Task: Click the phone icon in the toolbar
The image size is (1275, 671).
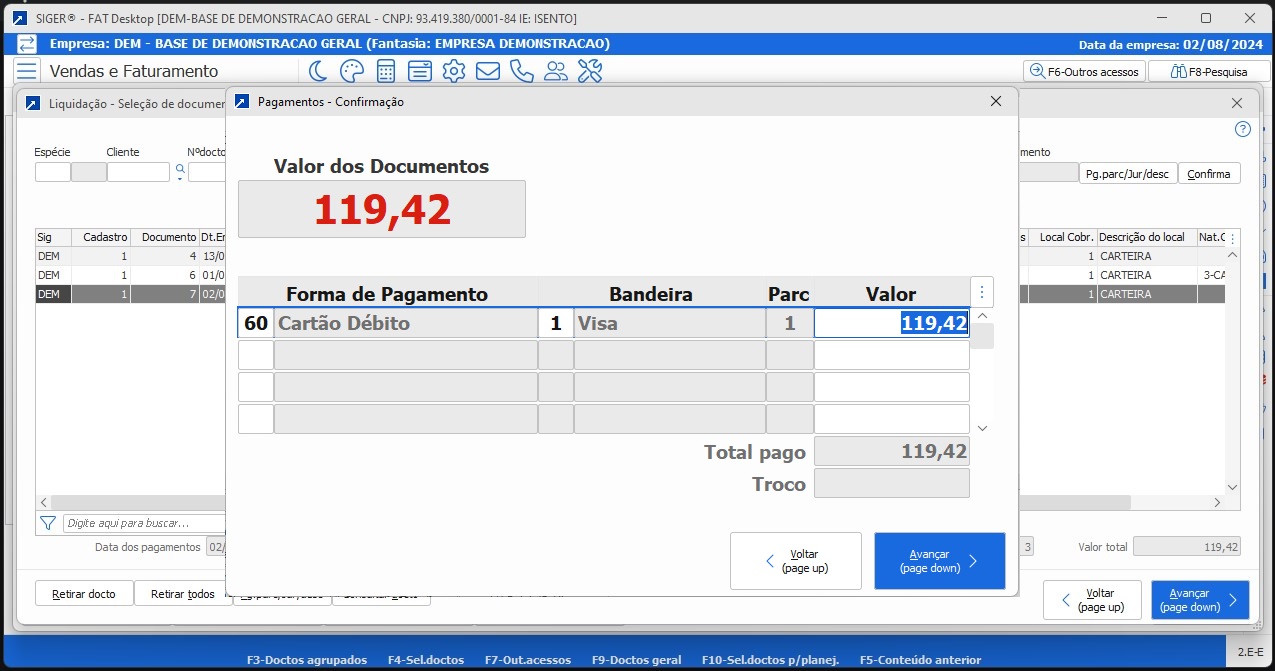Action: point(522,71)
